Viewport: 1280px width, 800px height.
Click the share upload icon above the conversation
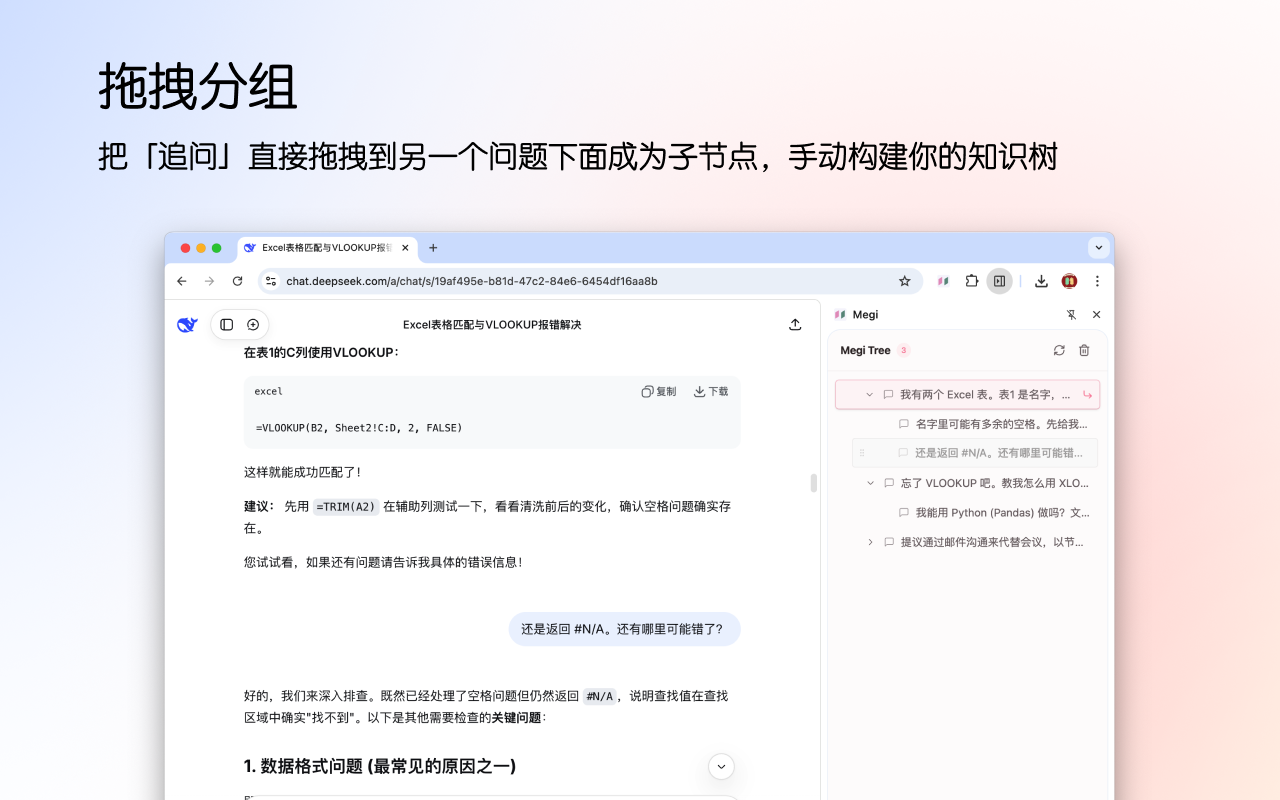[795, 324]
